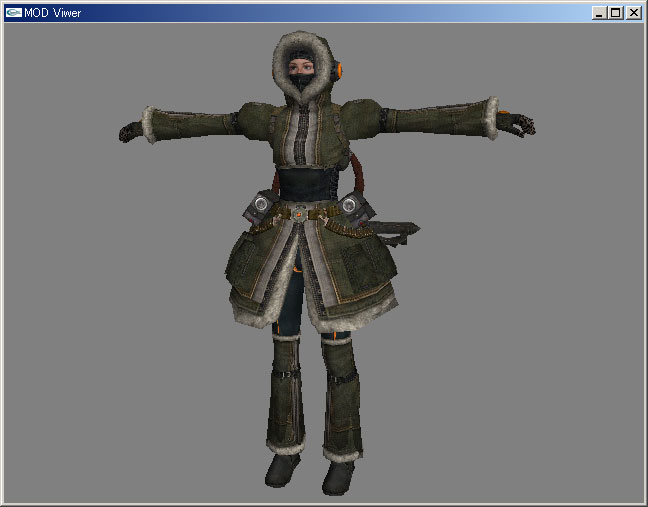648x507 pixels.
Task: Click the MOD Viewer title bar text
Action: 53,12
